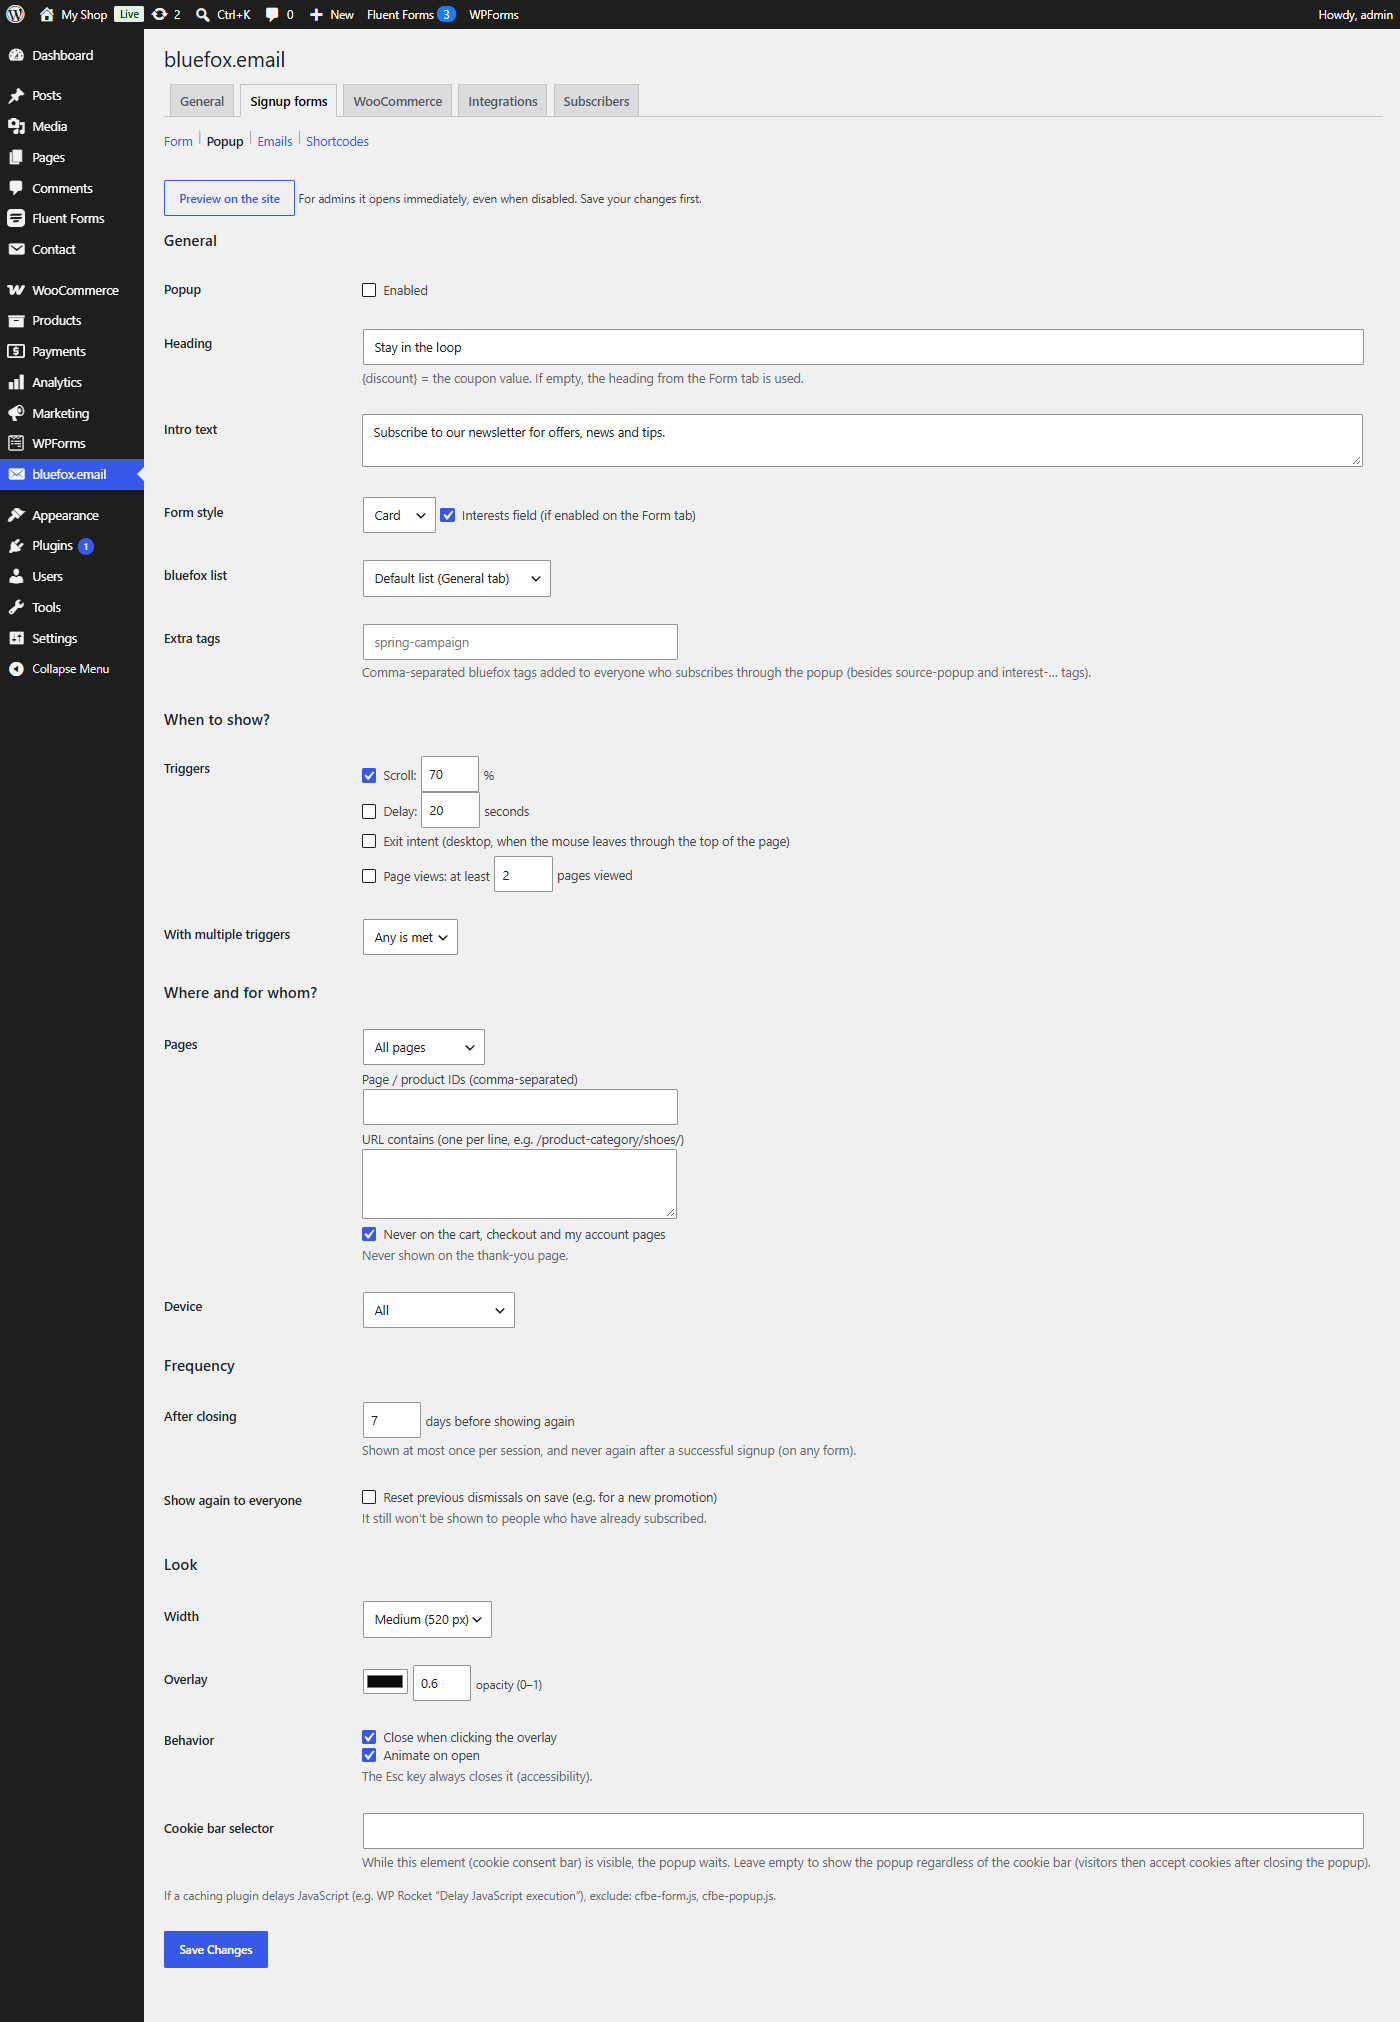
Task: Open the Shortcodes sub-navigation link
Action: tap(337, 141)
